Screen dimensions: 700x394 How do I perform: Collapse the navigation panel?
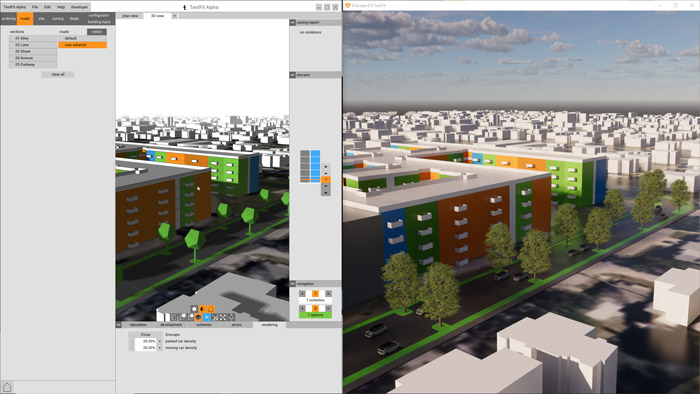coord(292,284)
